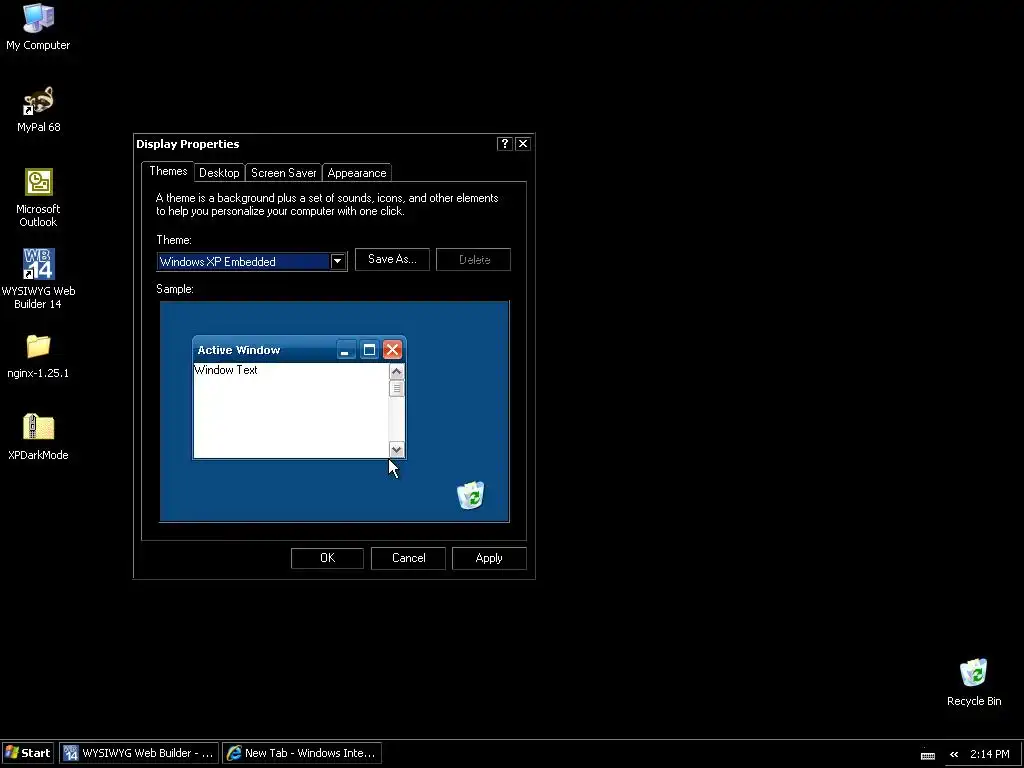This screenshot has width=1024, height=768.
Task: Open the Appearance tab
Action: 357,173
